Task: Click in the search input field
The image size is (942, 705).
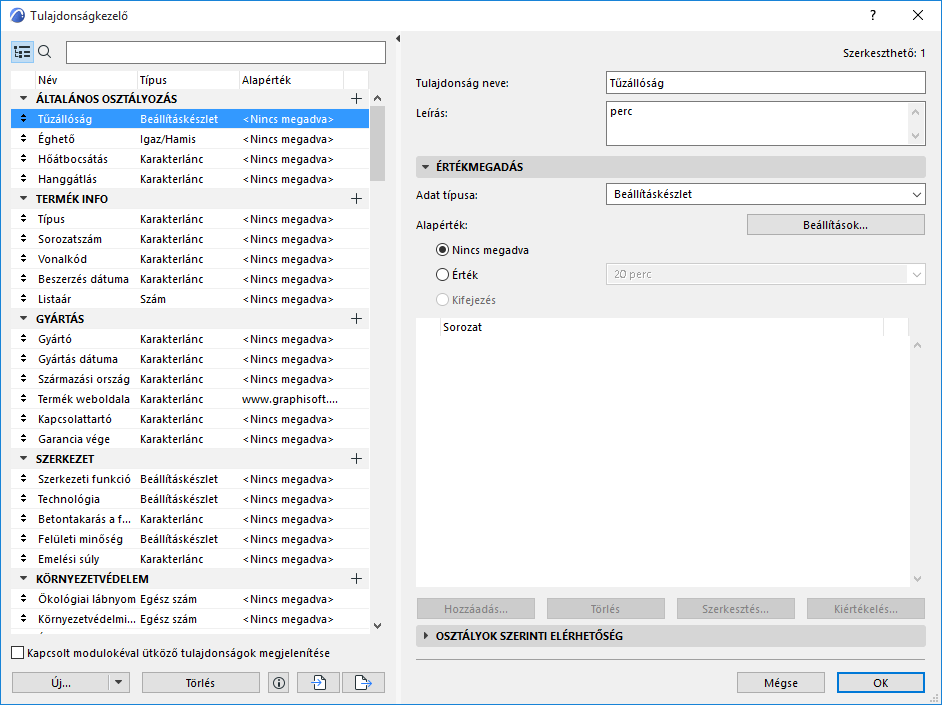Action: click(226, 52)
